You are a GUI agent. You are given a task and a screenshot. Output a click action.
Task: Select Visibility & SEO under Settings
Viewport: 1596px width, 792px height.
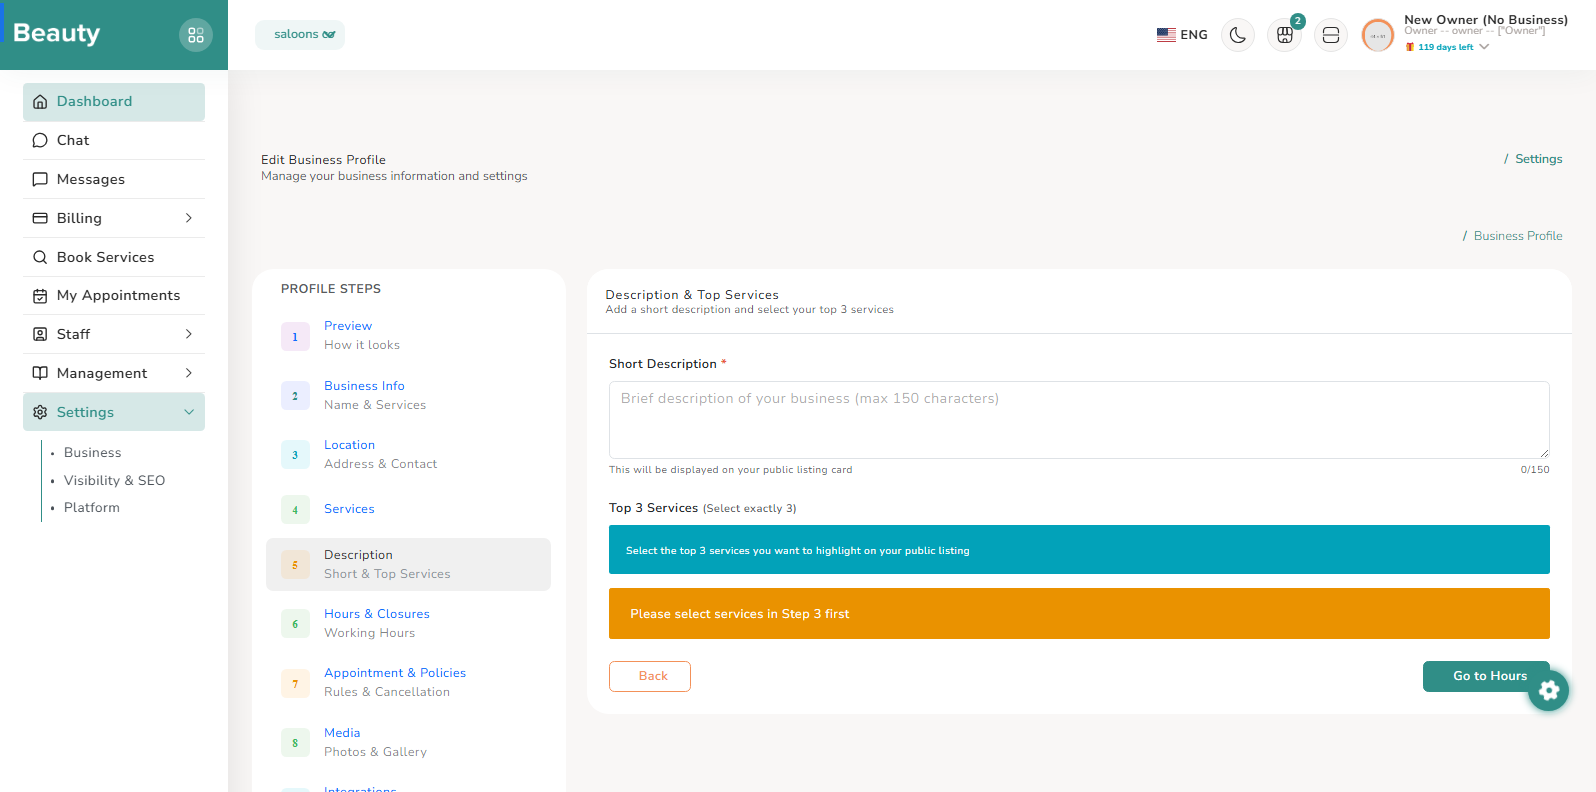(114, 481)
